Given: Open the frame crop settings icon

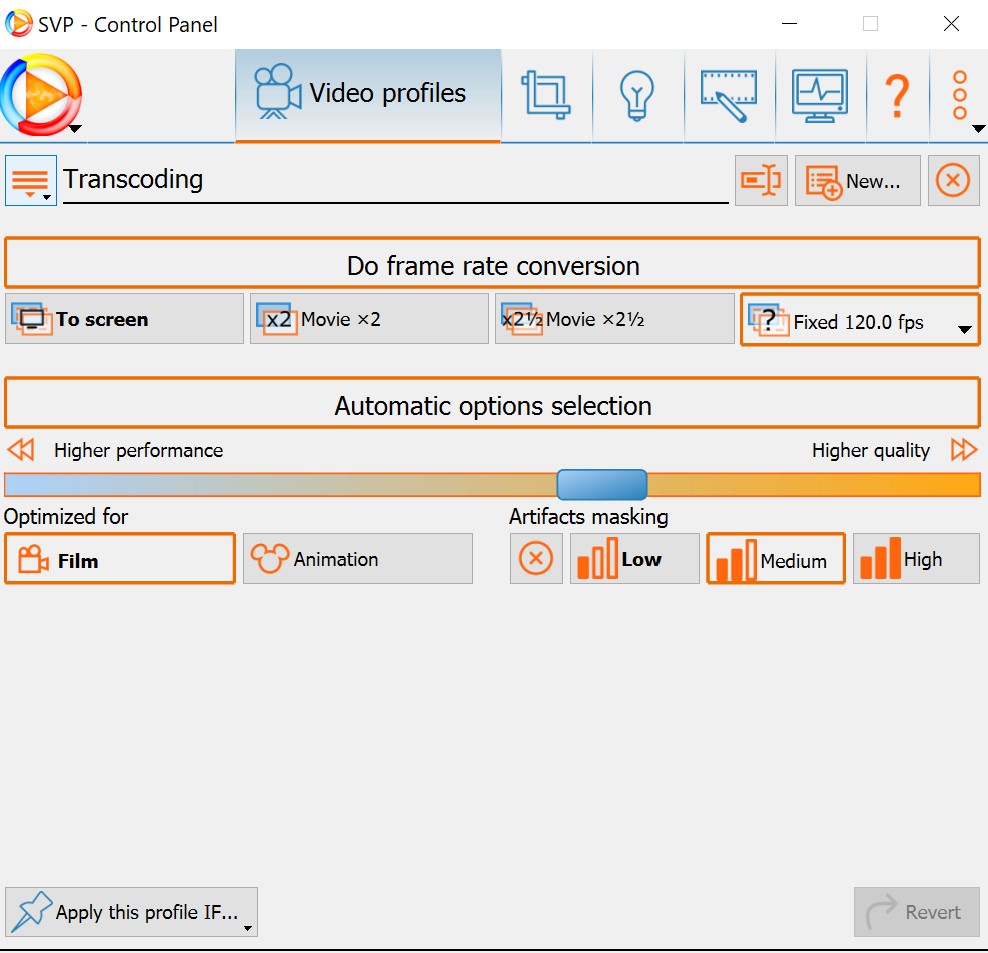Looking at the screenshot, I should pos(546,96).
